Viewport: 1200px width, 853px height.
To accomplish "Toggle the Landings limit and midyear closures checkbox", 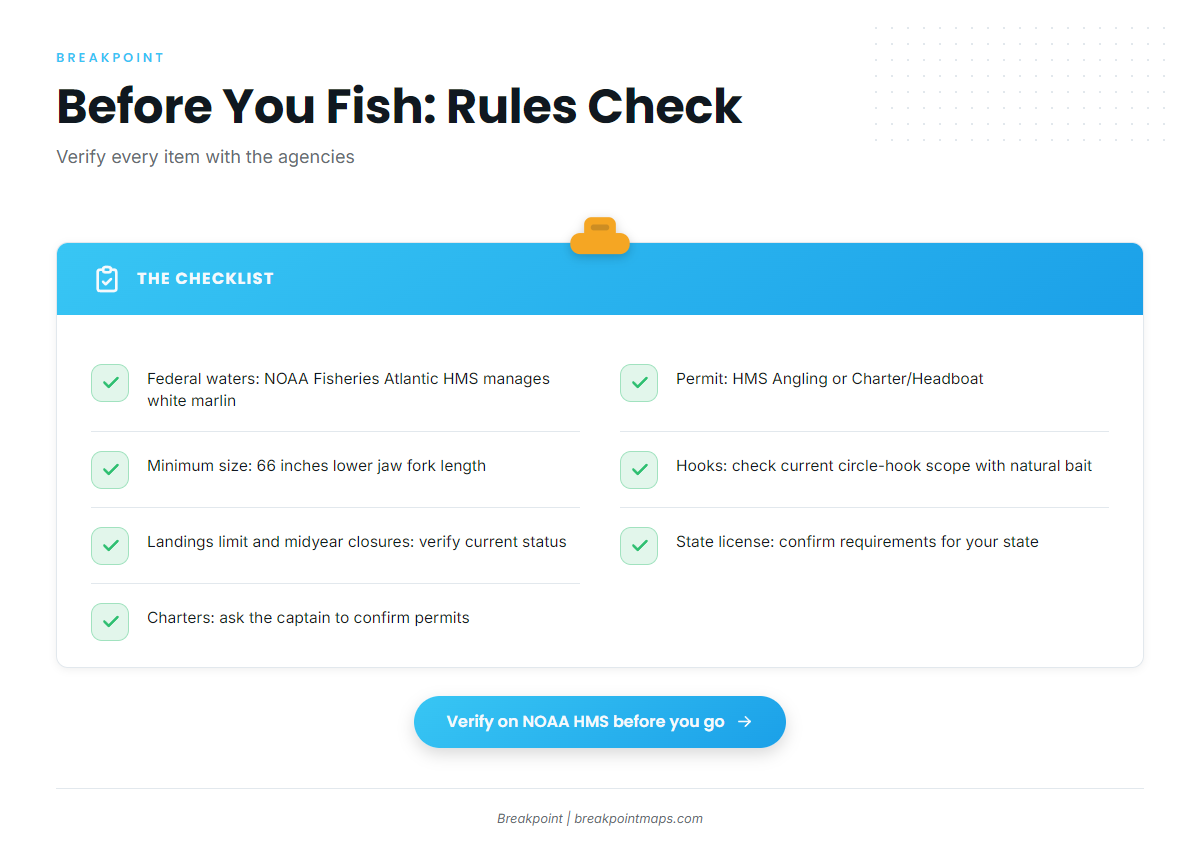I will (x=110, y=546).
